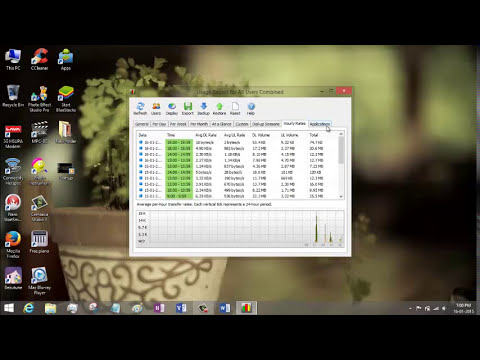This screenshot has width=480, height=360.
Task: Select the CCleaner desktop shortcut
Action: click(39, 59)
